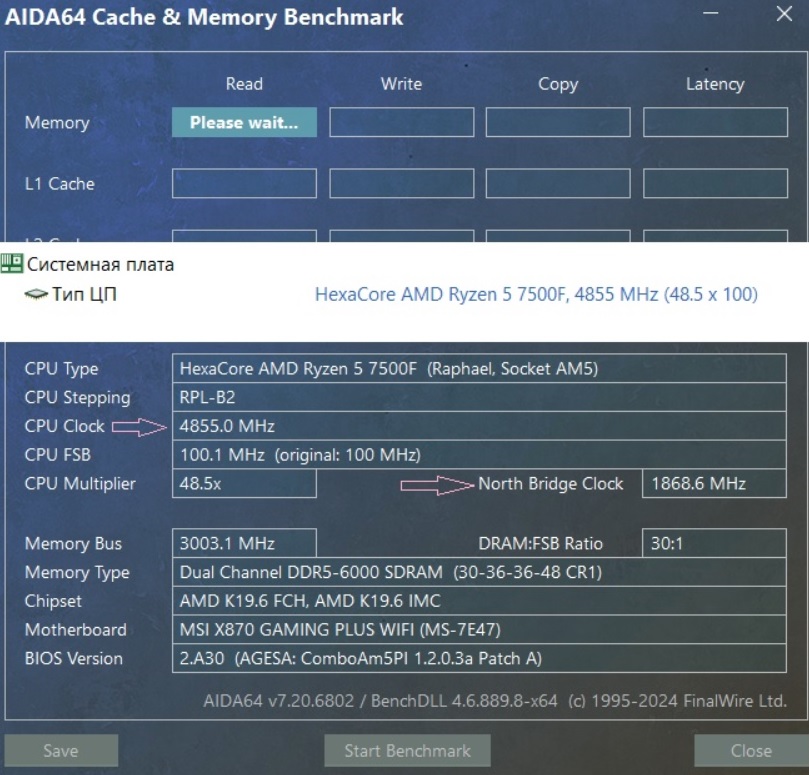Click the Memory Read 'Please wait...' cell
This screenshot has height=775, width=809.
244,122
